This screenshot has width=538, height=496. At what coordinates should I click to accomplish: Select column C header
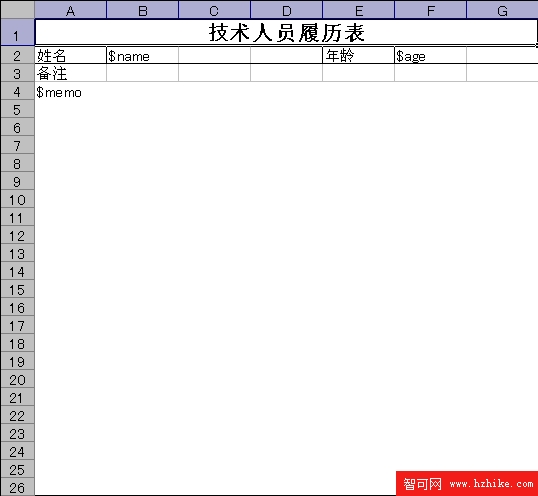[x=215, y=10]
